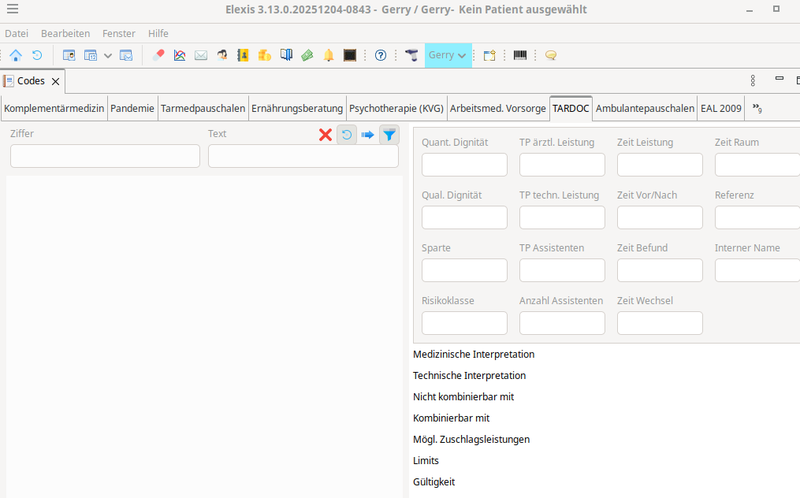Open the yellow address book icon
Screen dimensions: 800x498
[243, 55]
